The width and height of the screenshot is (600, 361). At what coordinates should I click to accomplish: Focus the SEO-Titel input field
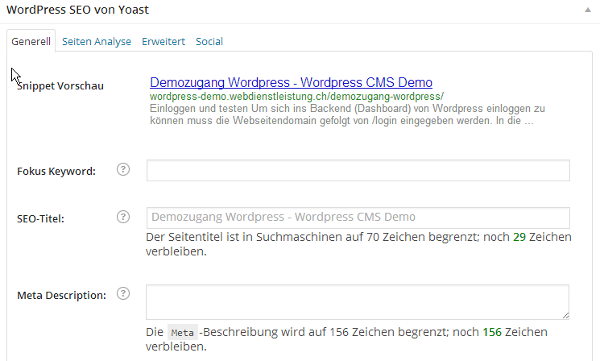(x=358, y=217)
